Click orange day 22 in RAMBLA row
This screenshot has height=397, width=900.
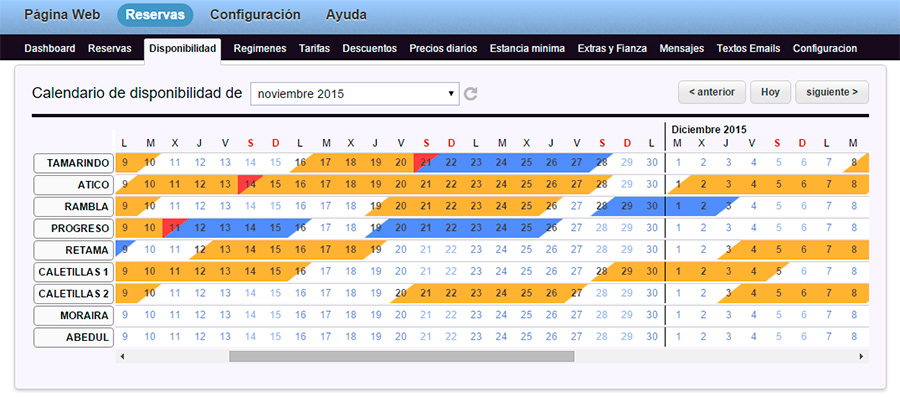click(451, 206)
